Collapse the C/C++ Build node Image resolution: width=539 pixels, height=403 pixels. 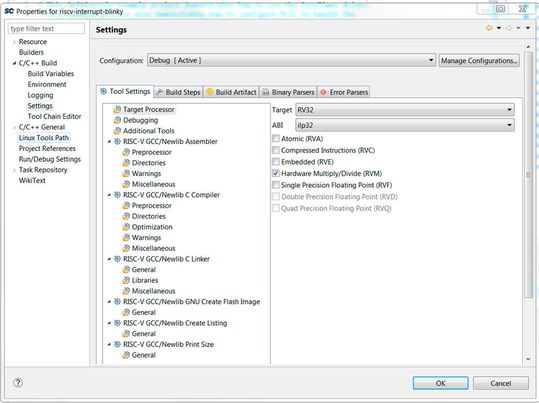pos(14,63)
